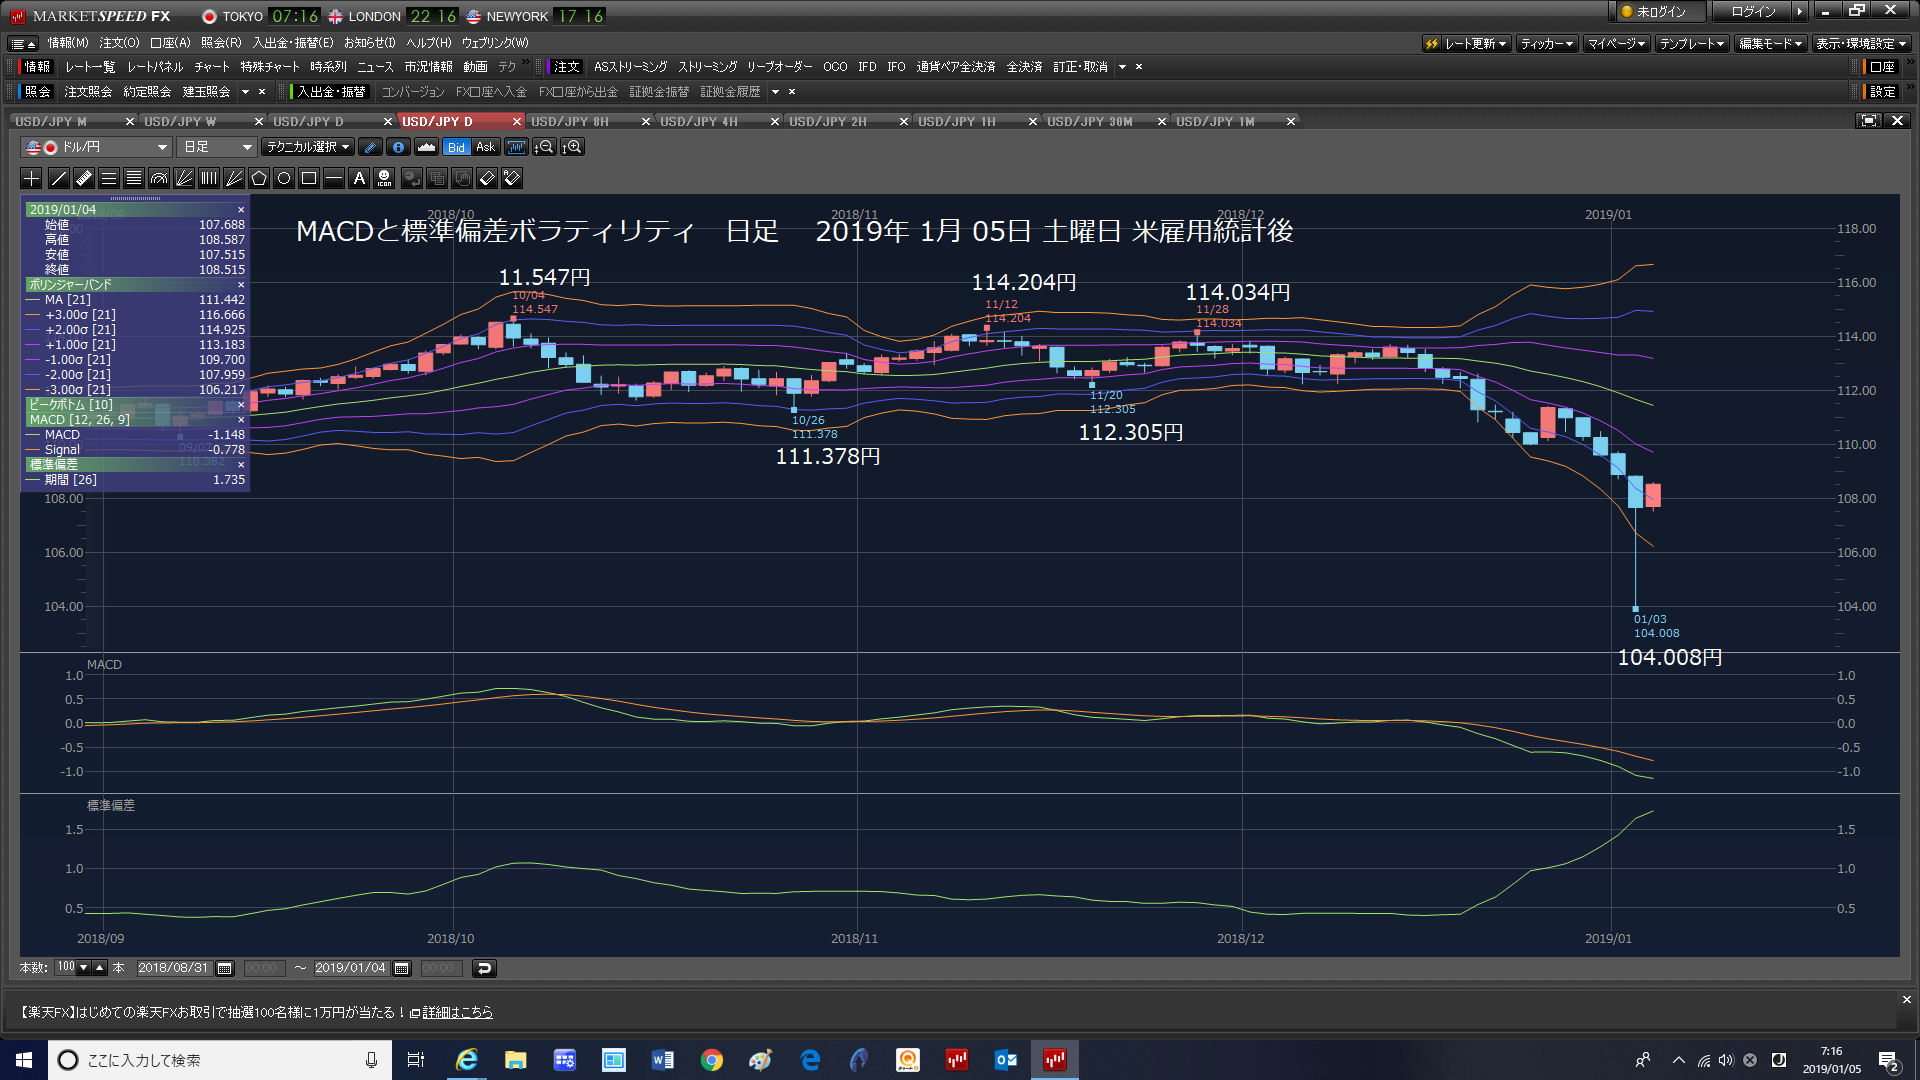The image size is (1920, 1080).
Task: Open the マイページ dropdown
Action: coord(1616,43)
